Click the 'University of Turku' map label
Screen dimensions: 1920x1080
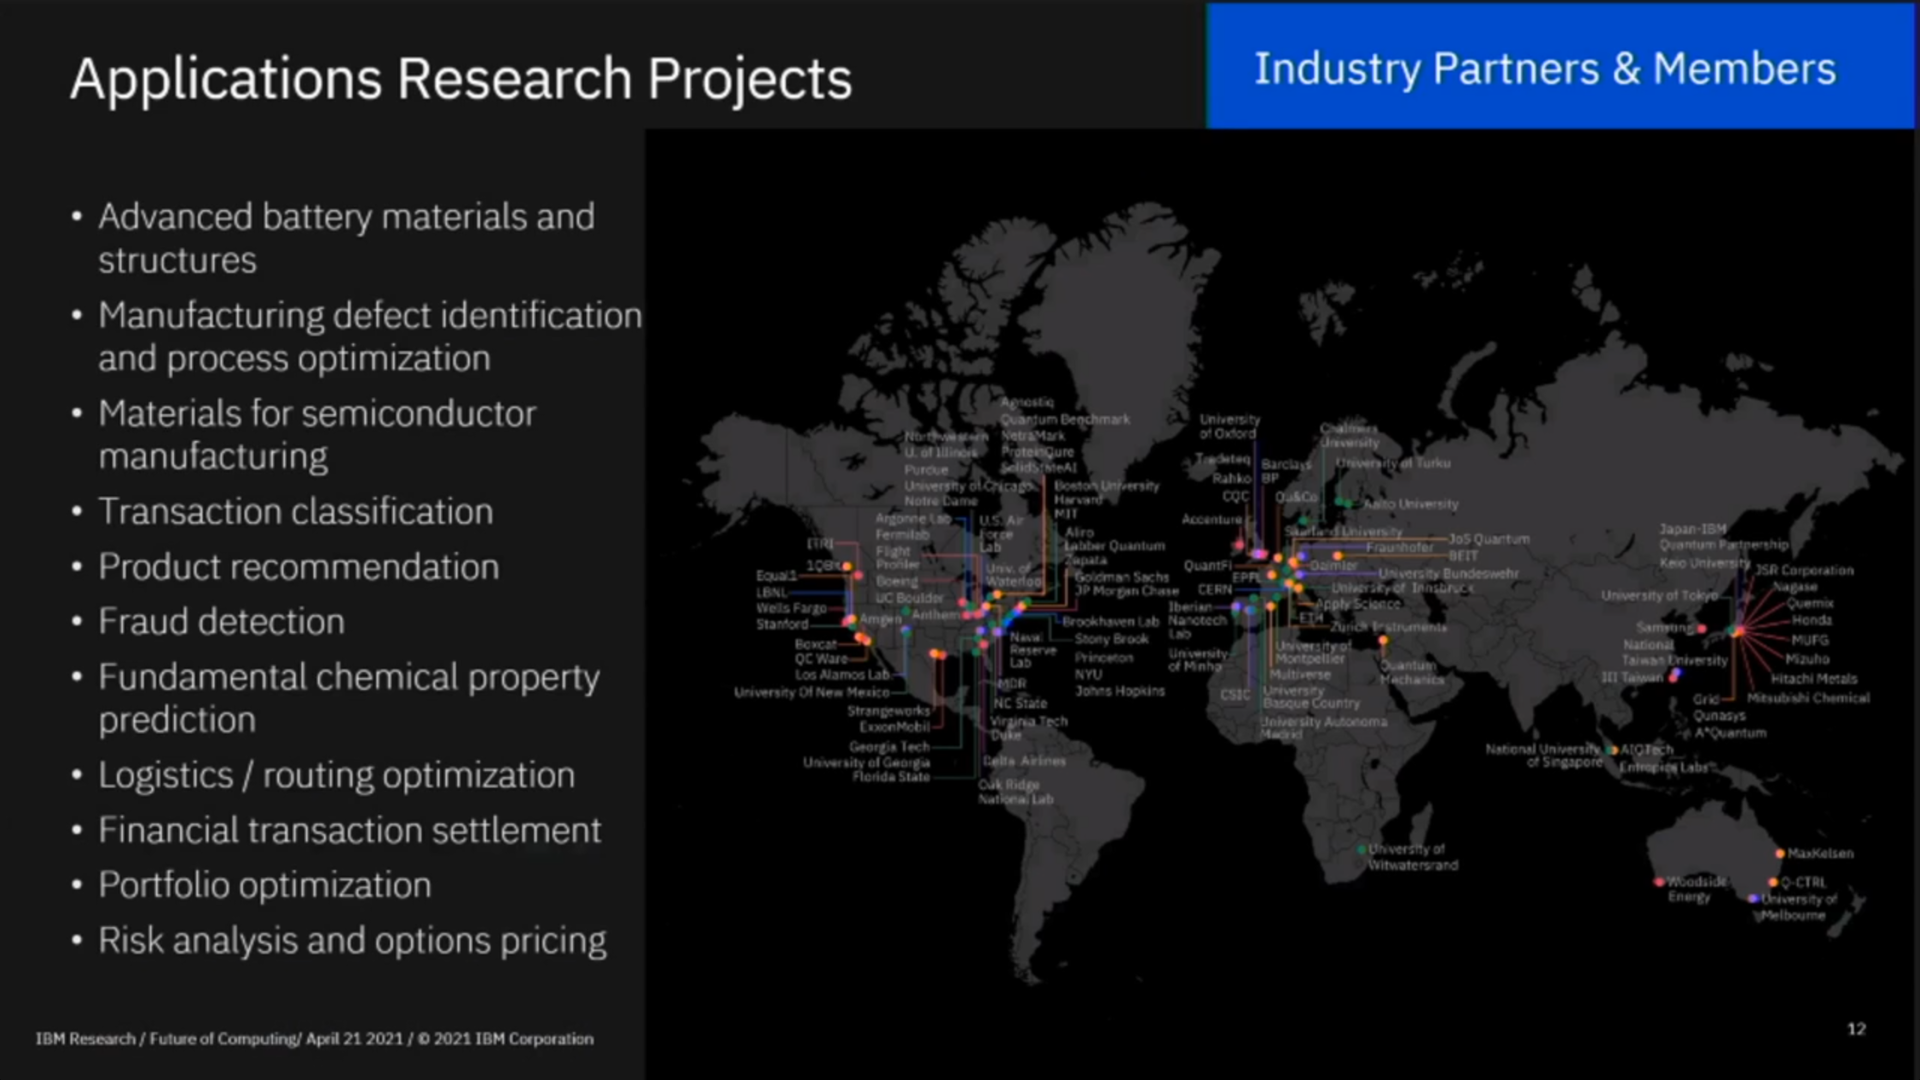click(1393, 463)
